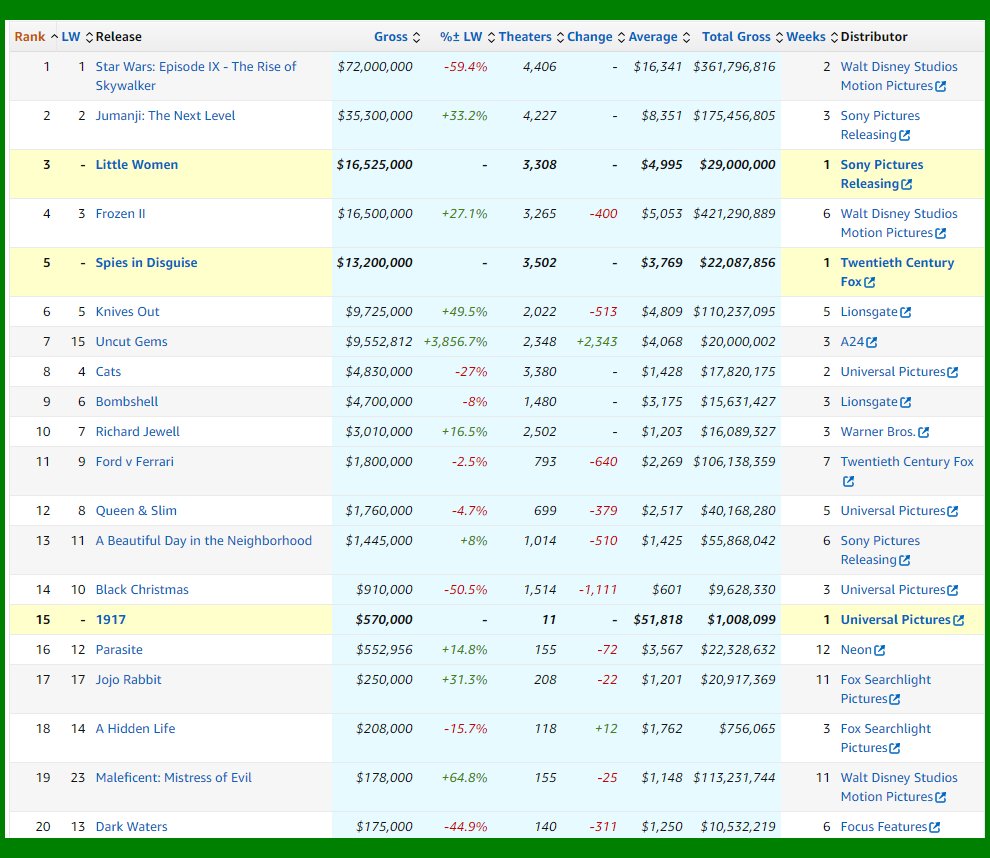Sort by Weeks column header
This screenshot has height=858, width=990.
pos(806,37)
